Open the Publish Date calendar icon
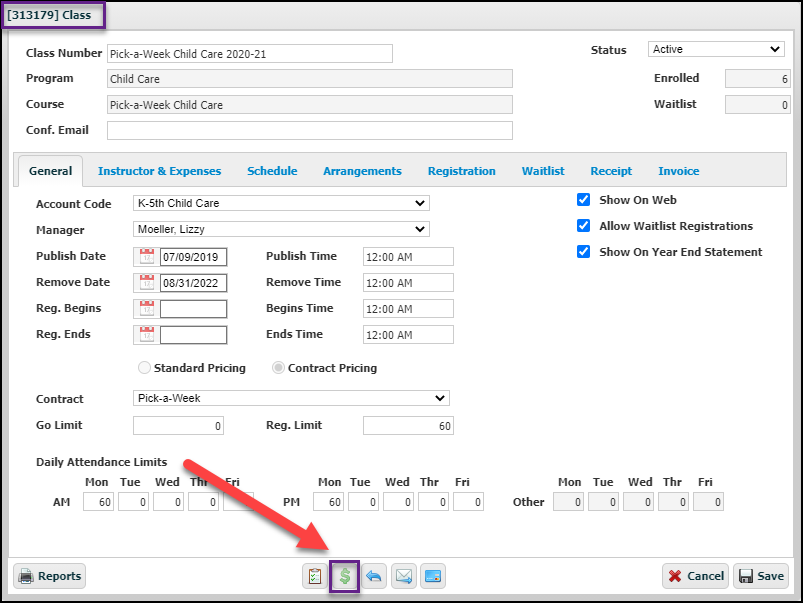The height and width of the screenshot is (603, 803). pyautogui.click(x=146, y=257)
